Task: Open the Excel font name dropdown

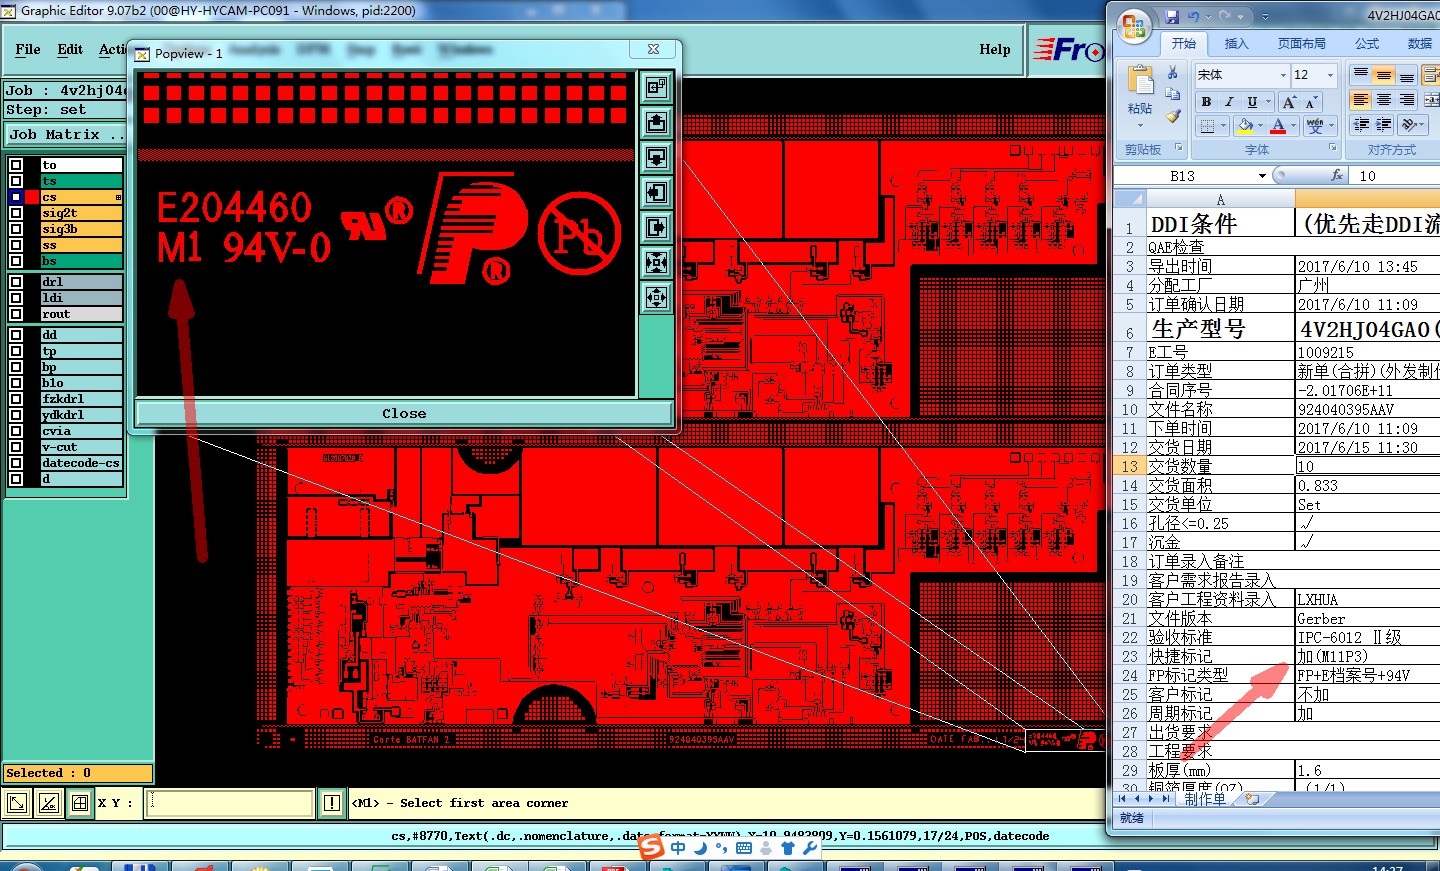Action: click(1284, 75)
